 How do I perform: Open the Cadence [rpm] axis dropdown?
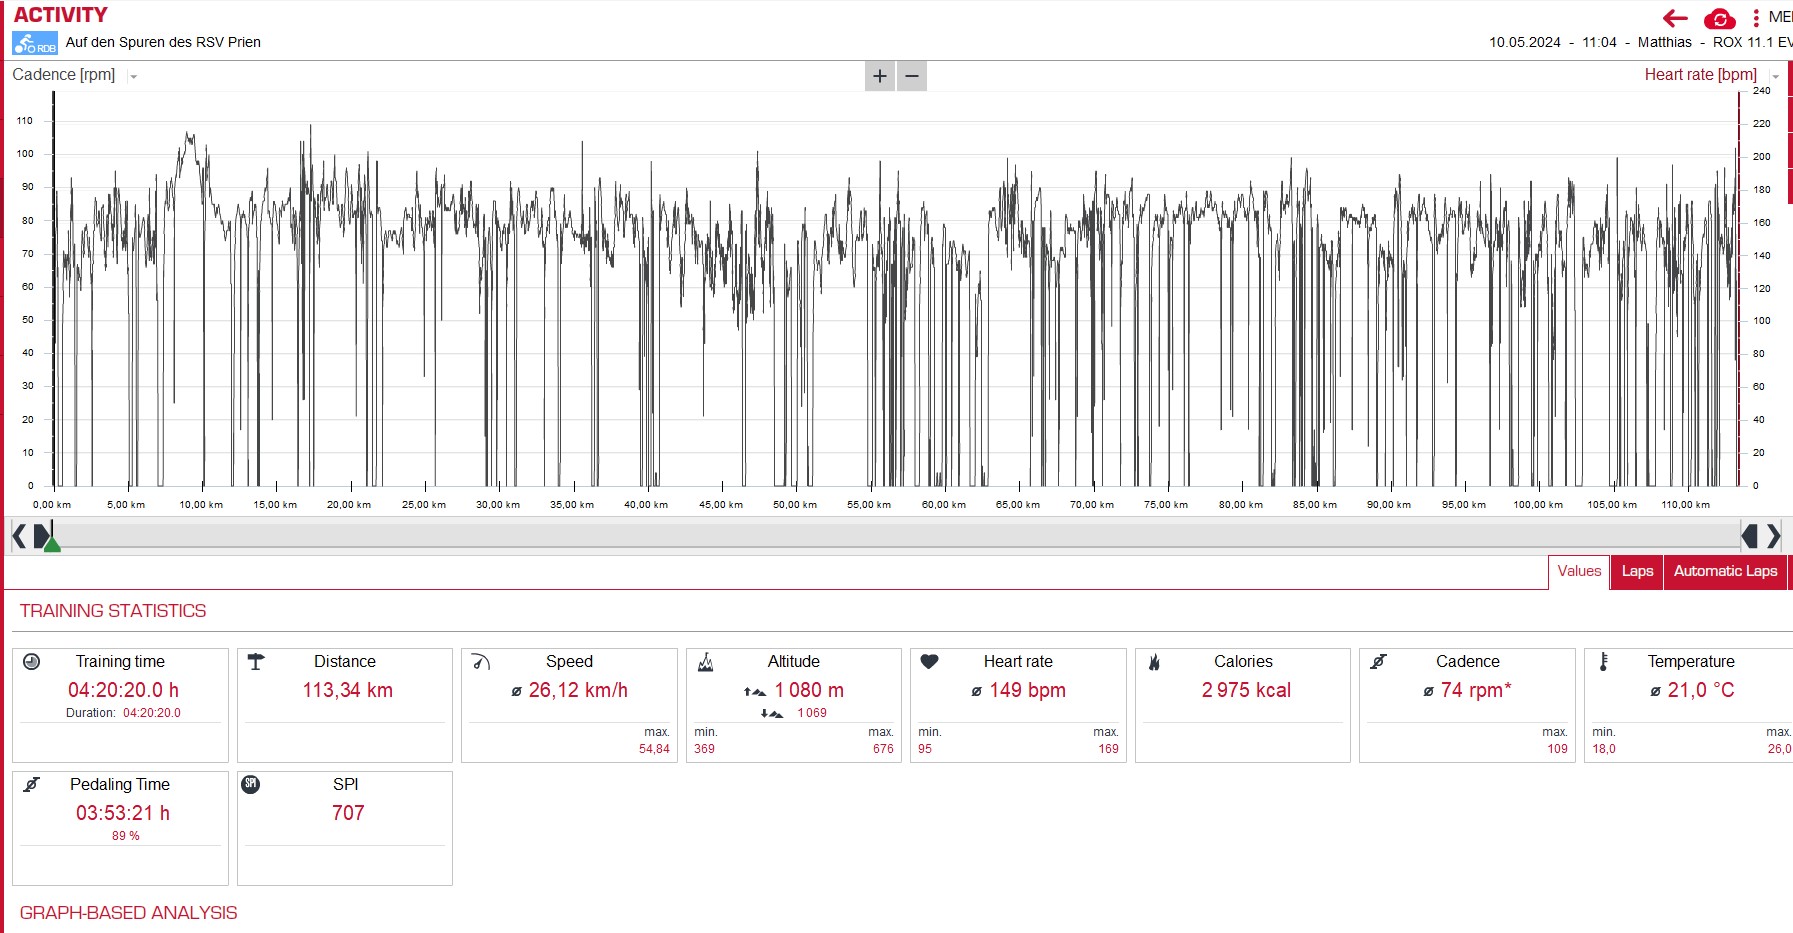[133, 76]
